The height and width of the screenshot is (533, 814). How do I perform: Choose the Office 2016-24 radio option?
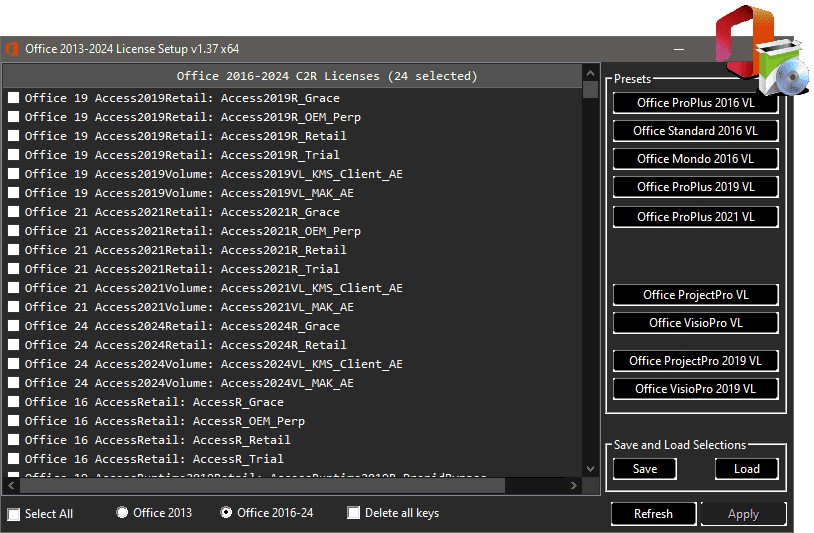point(226,513)
